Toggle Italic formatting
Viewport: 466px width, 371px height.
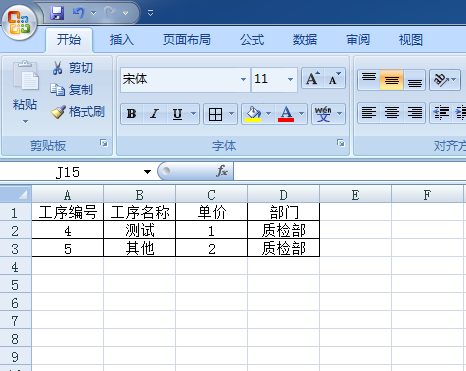click(154, 114)
